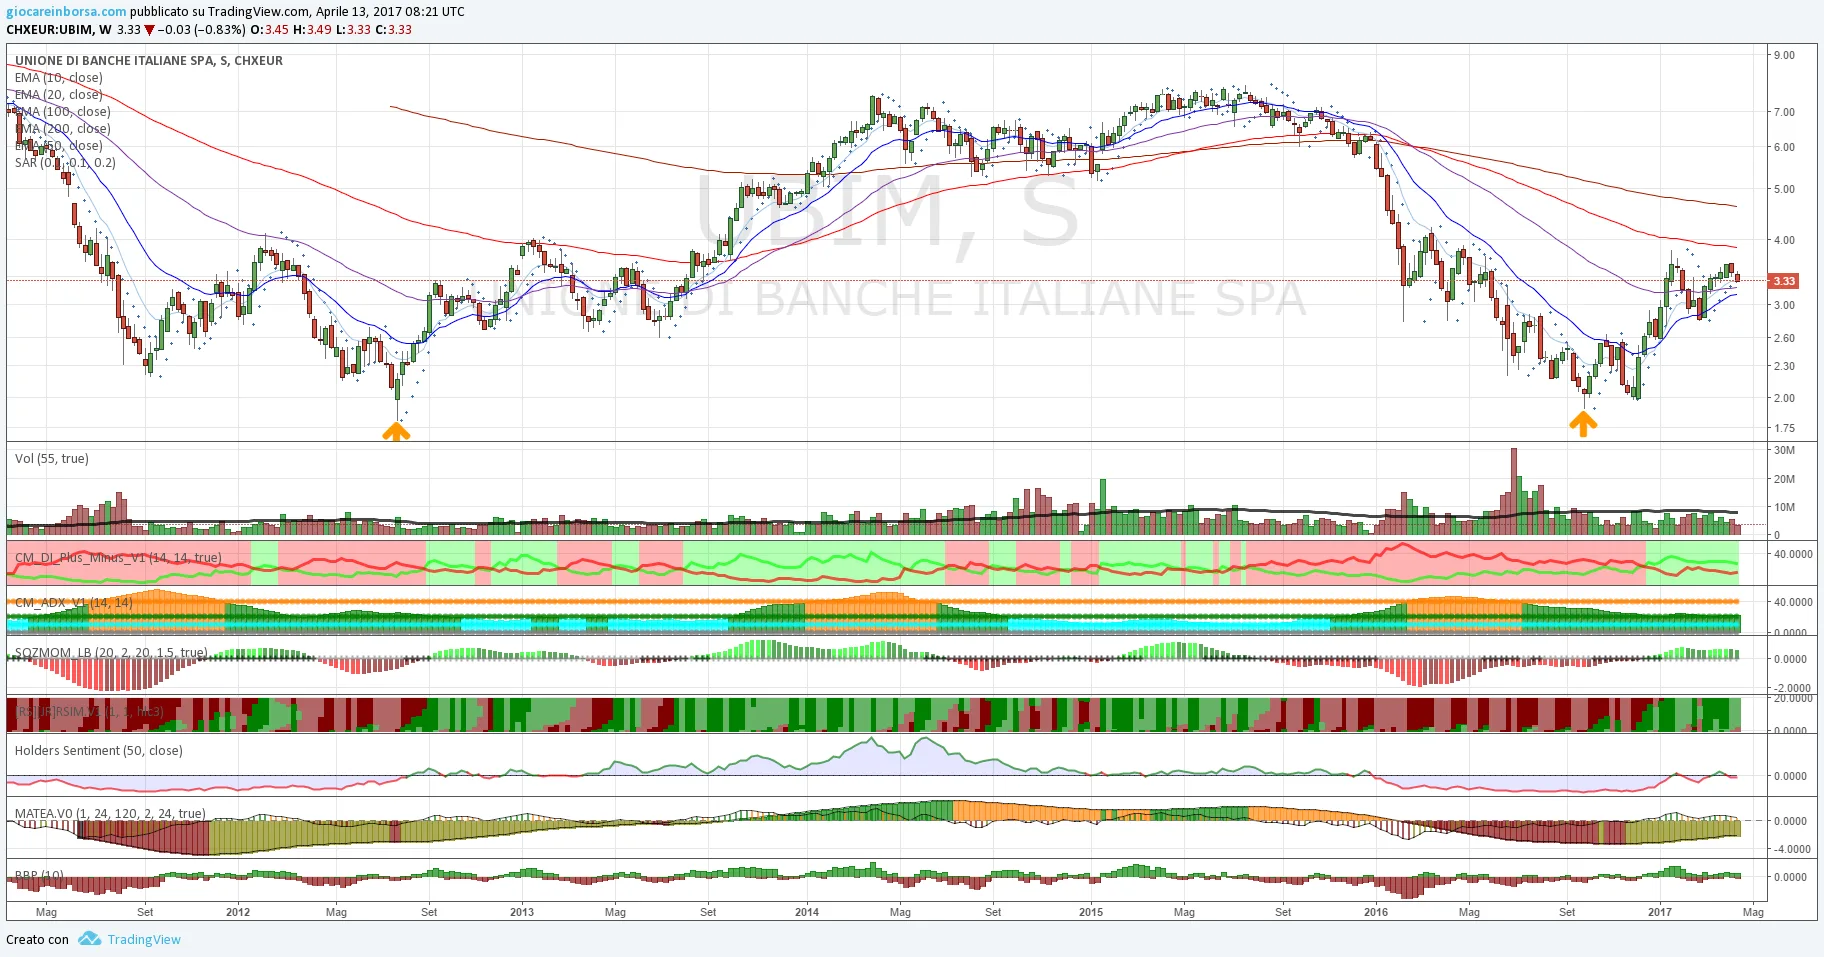Click the 4.00 price axis label
This screenshot has width=1824, height=957.
pos(1784,240)
